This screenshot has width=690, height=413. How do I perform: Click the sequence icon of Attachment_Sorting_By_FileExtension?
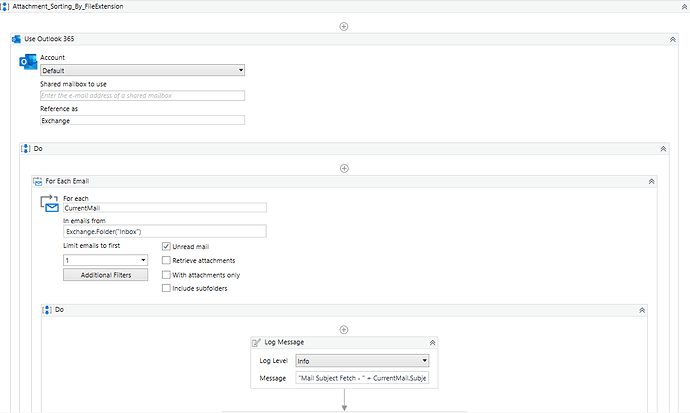[4, 7]
